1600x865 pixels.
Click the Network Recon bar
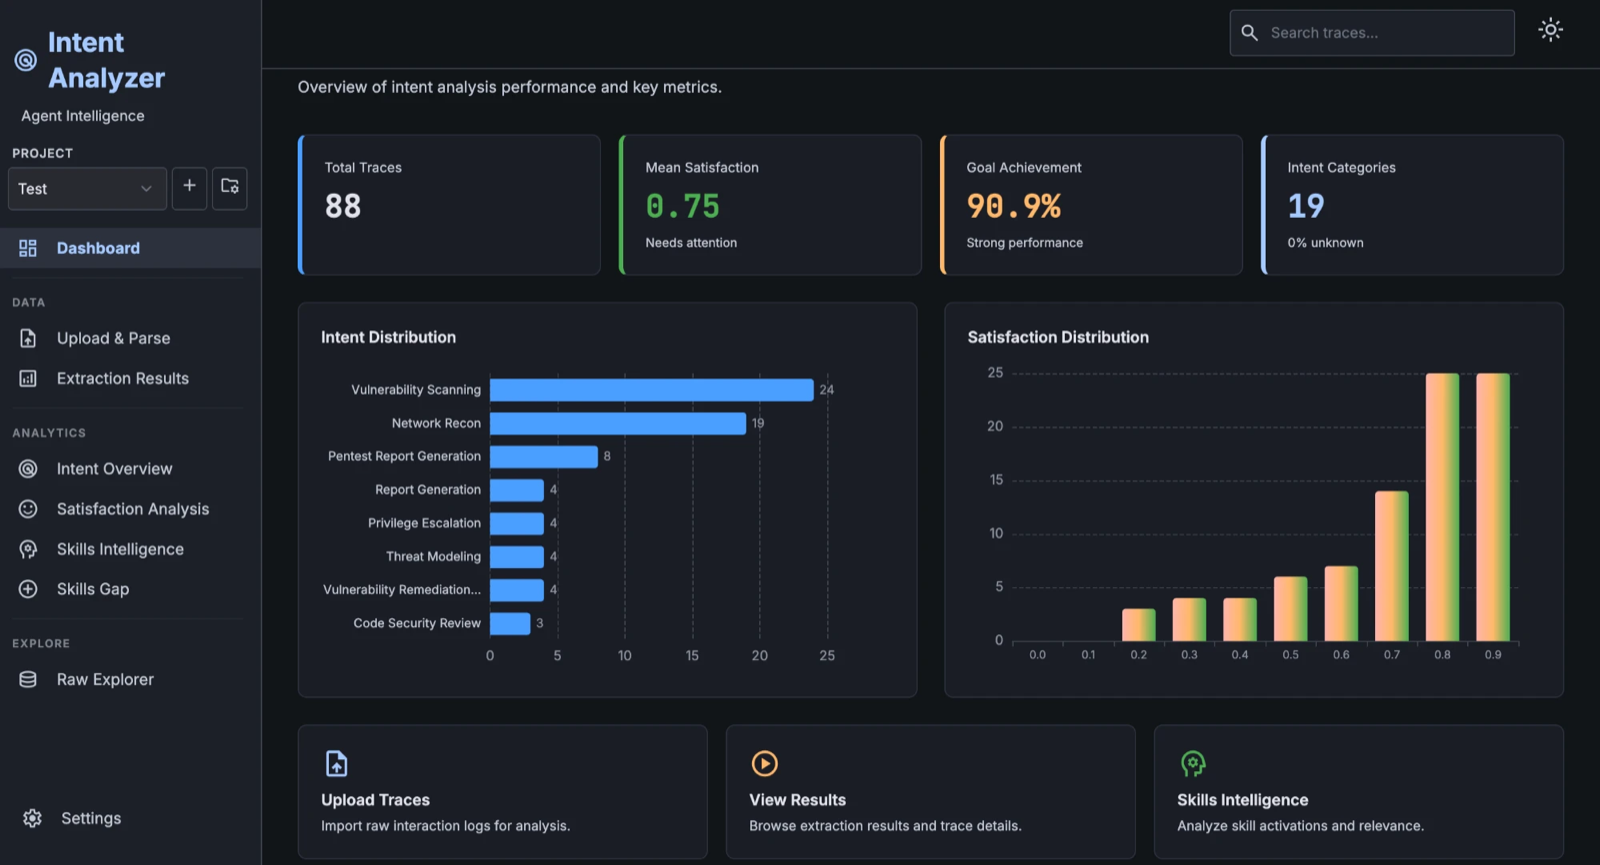(x=618, y=423)
